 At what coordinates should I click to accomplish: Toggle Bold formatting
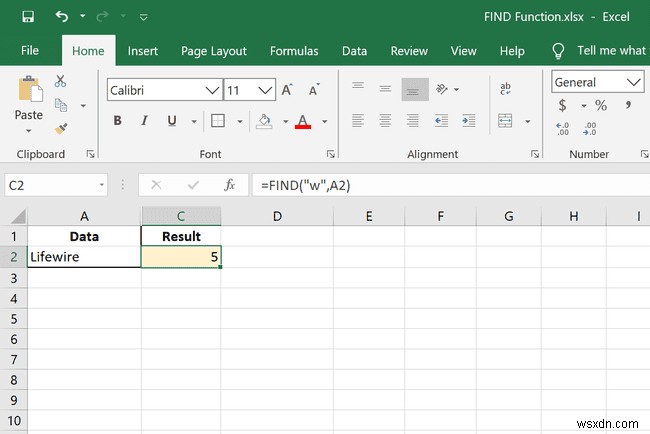tap(117, 121)
